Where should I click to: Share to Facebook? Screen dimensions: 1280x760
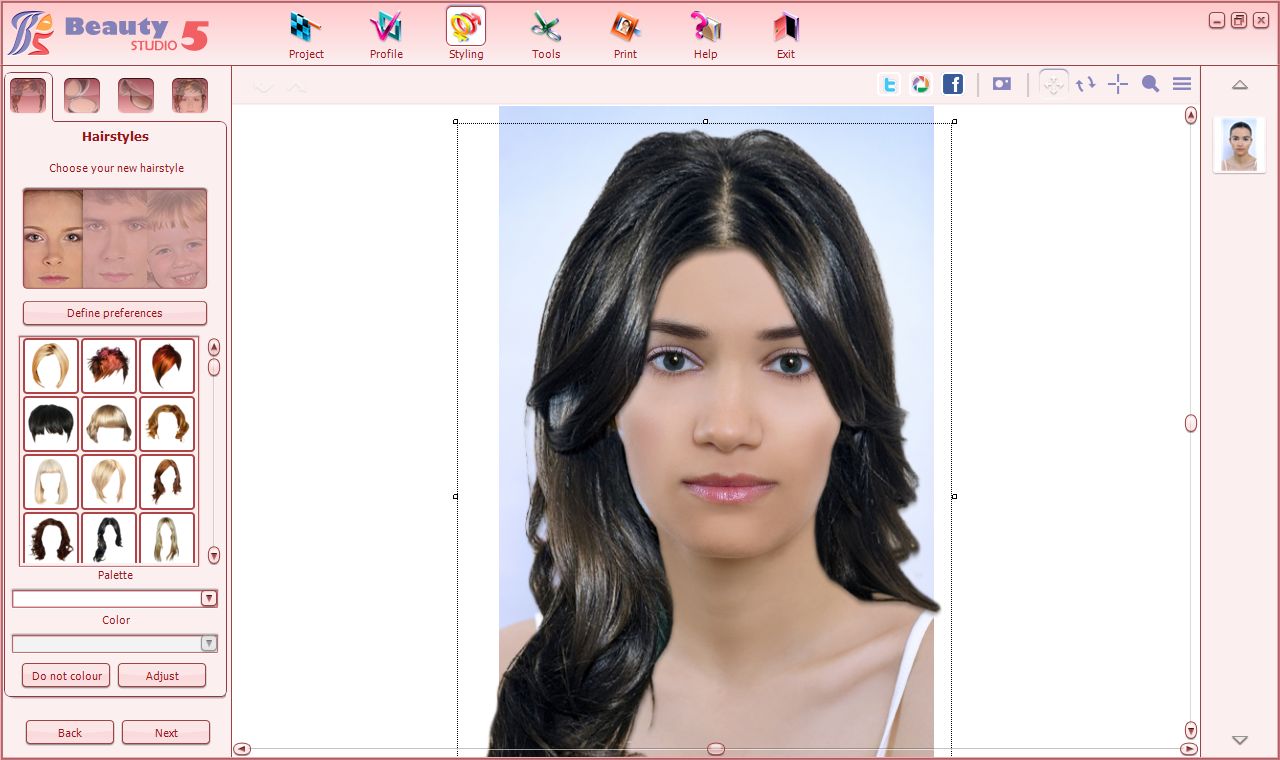(x=953, y=84)
